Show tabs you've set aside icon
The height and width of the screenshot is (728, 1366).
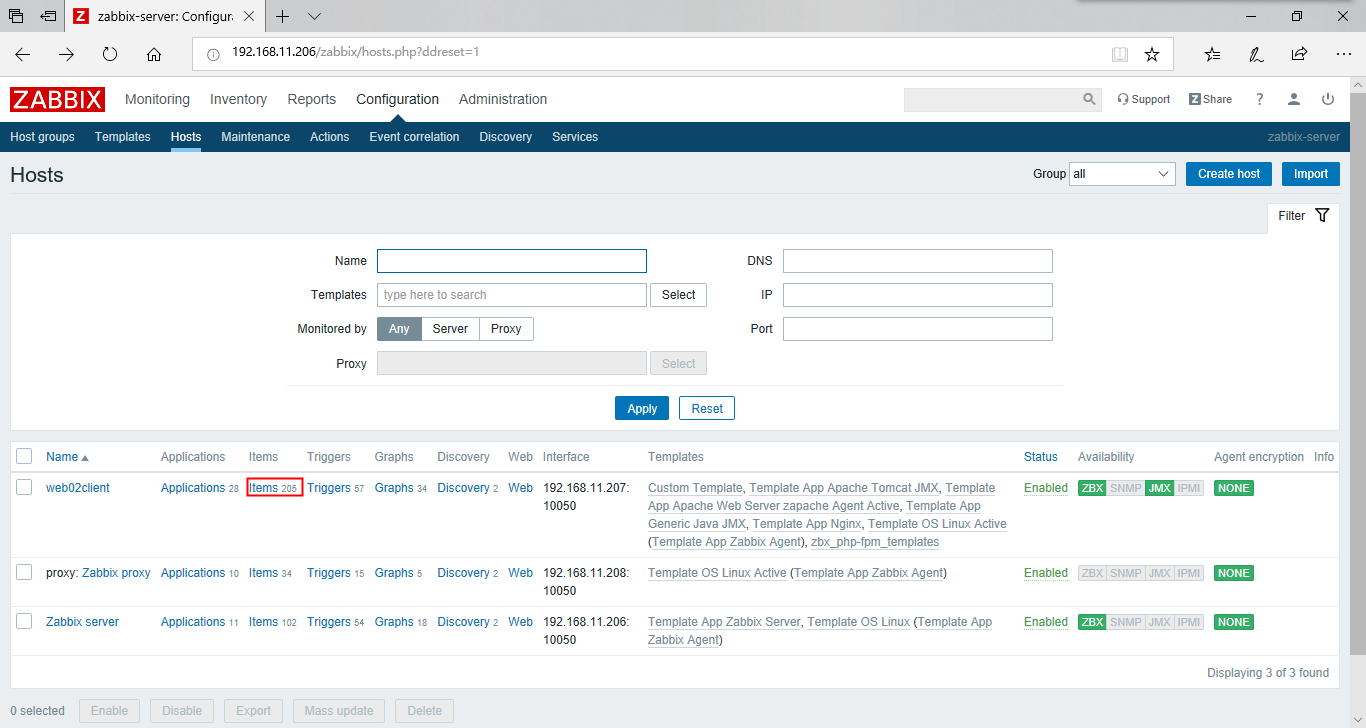coord(16,16)
